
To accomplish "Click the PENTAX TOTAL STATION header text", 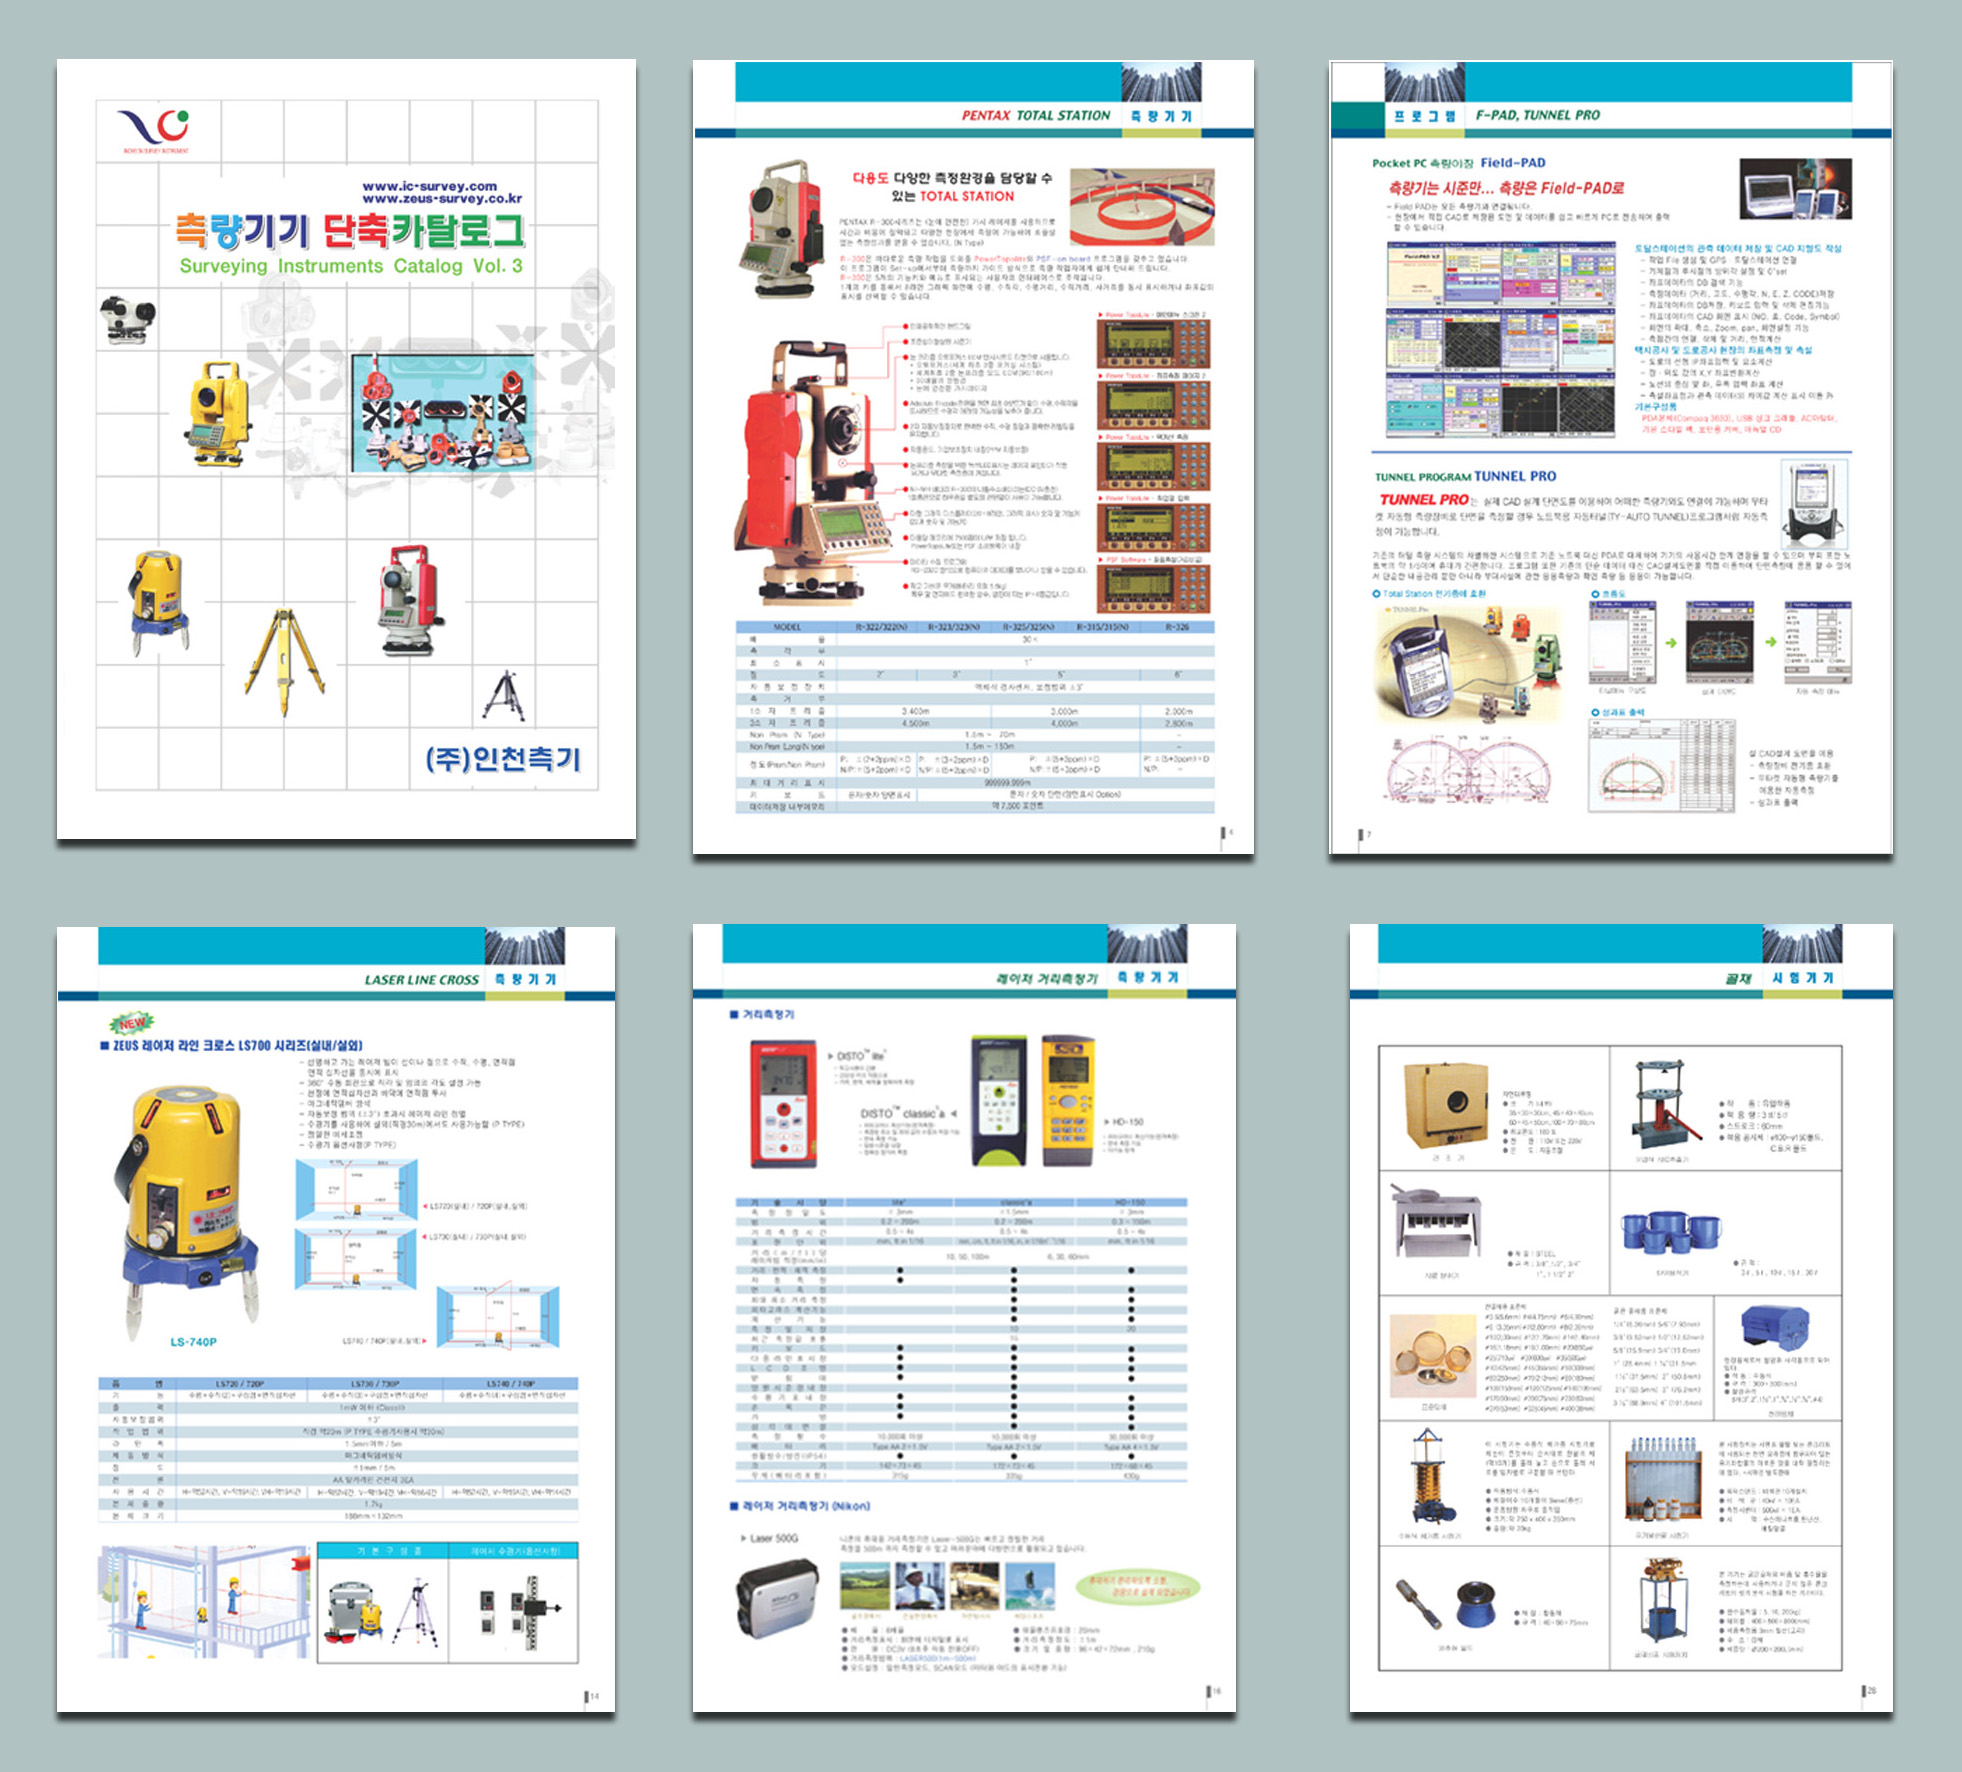I will [1035, 116].
